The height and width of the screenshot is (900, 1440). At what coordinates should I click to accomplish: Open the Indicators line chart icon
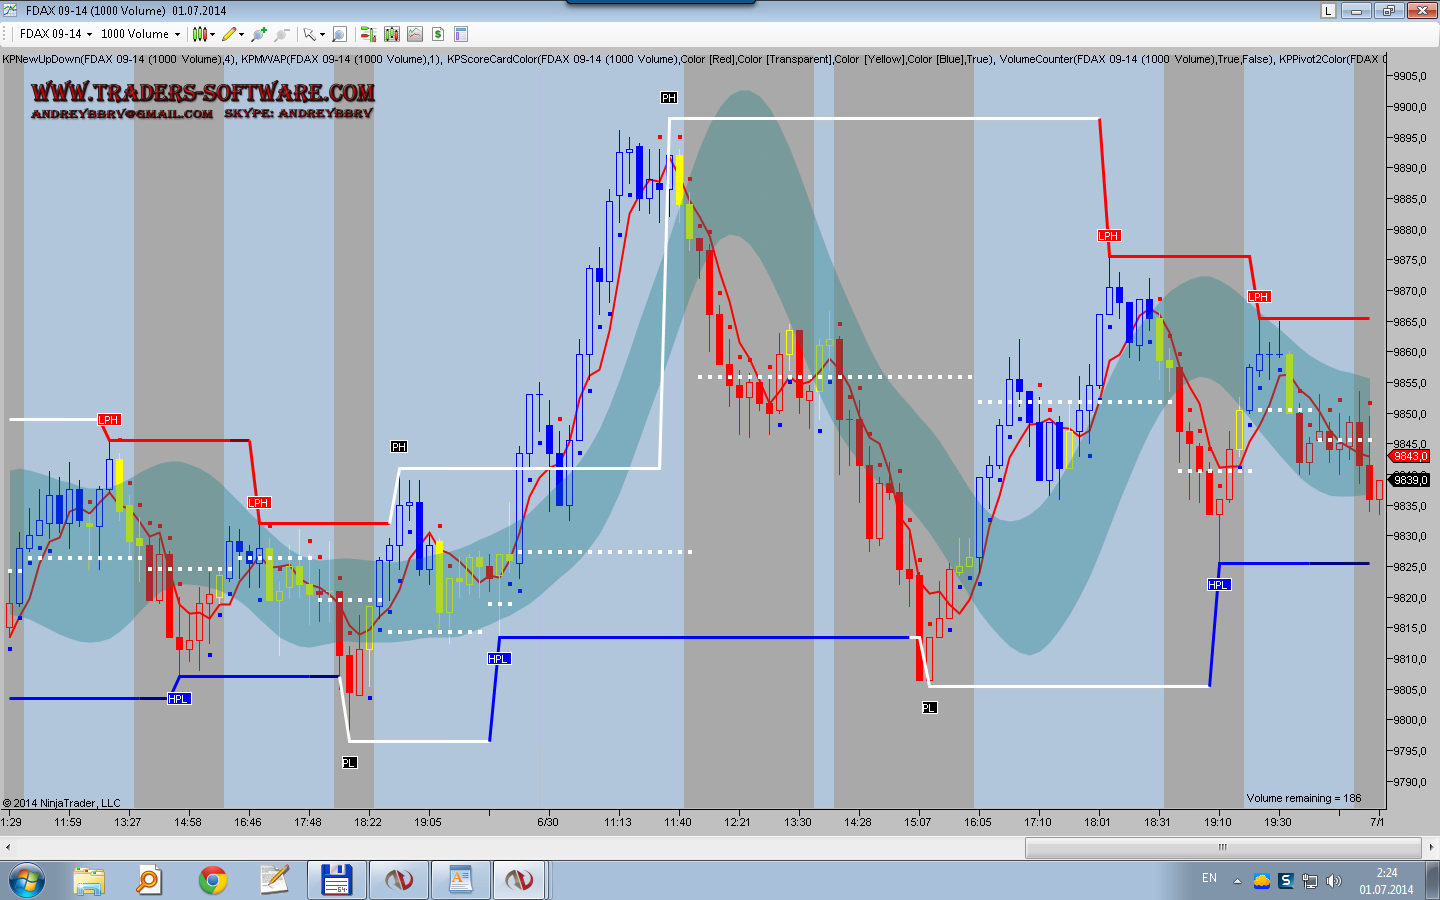[415, 34]
